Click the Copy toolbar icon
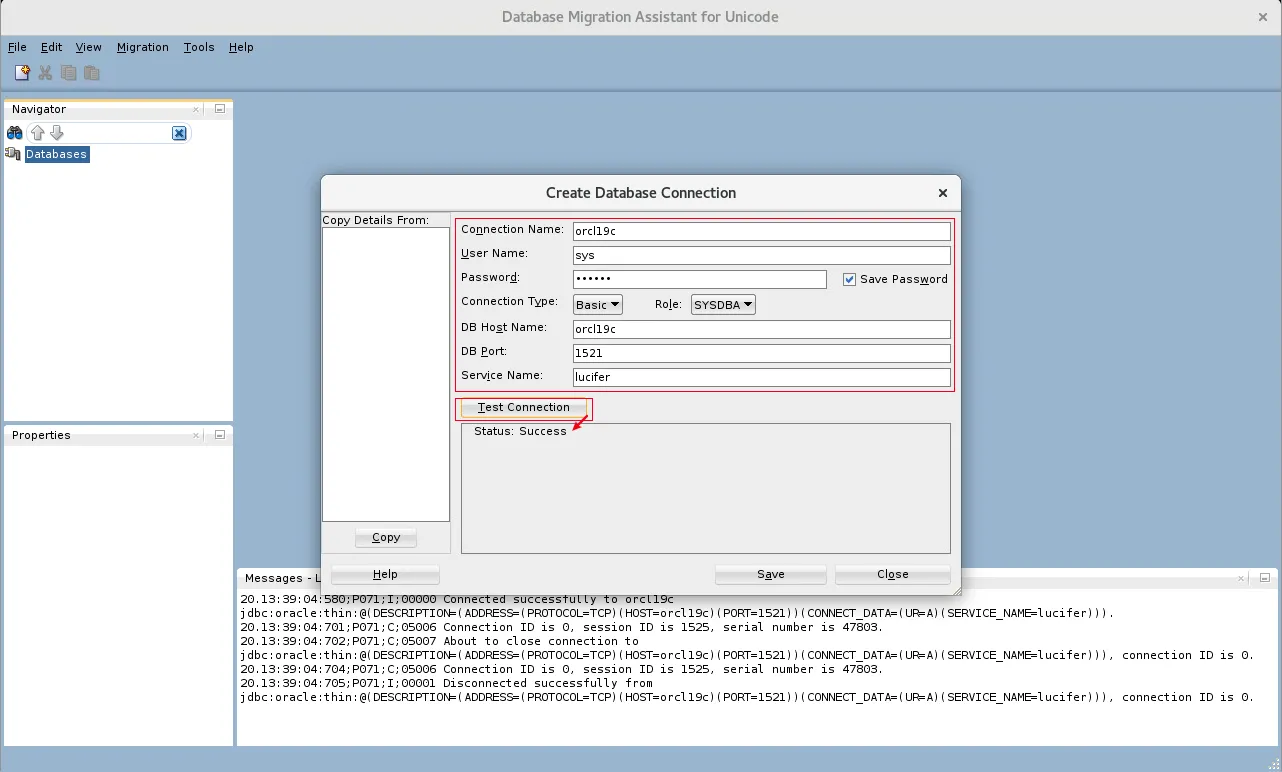The width and height of the screenshot is (1282, 772). pyautogui.click(x=68, y=73)
